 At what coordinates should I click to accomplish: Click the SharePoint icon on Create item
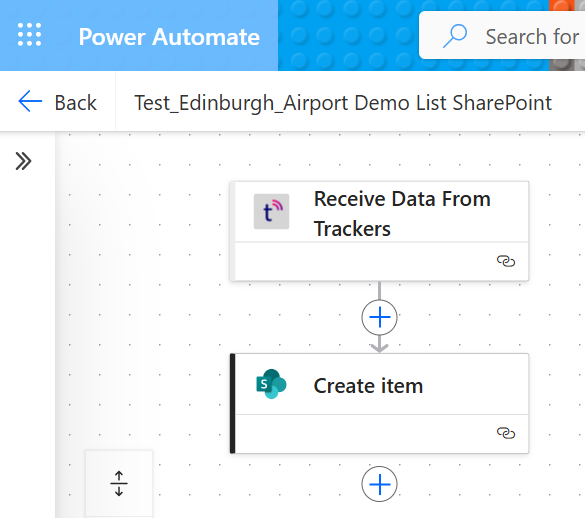pyautogui.click(x=271, y=384)
